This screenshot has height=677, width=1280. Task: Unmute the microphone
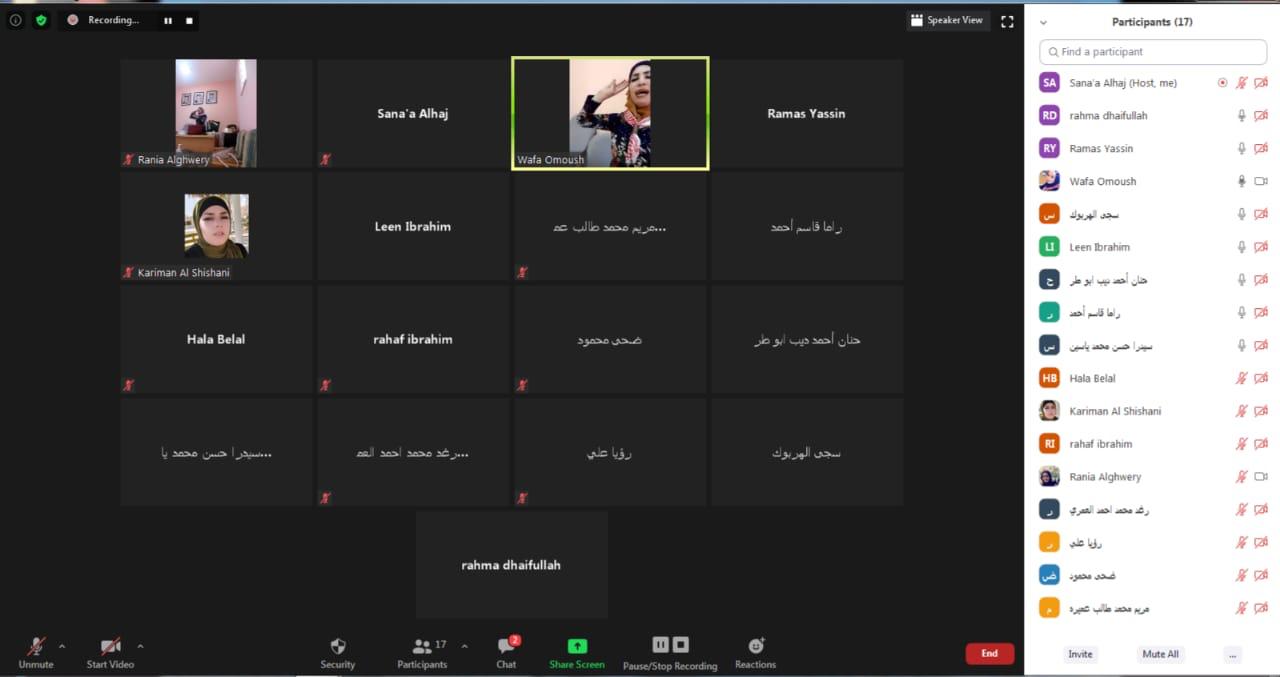(36, 648)
